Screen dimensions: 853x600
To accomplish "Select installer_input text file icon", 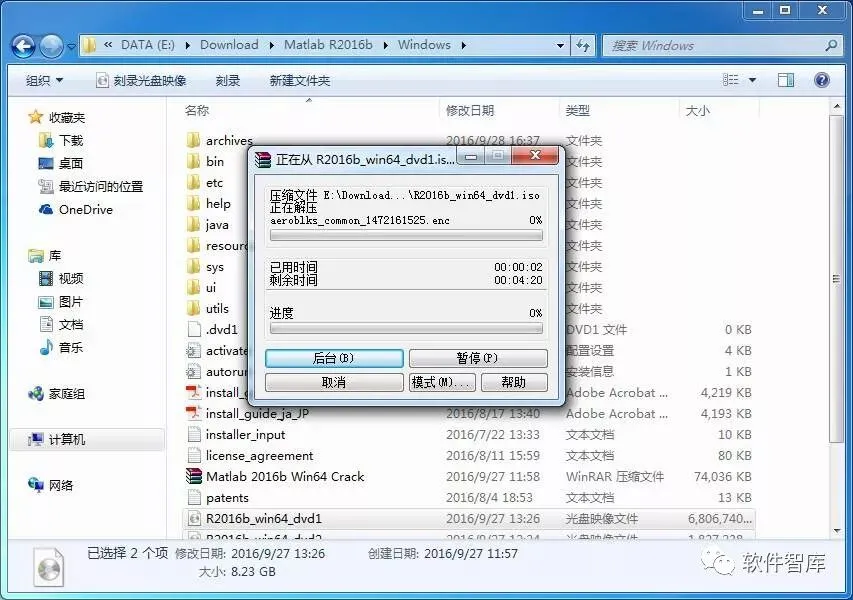I will click(x=194, y=435).
